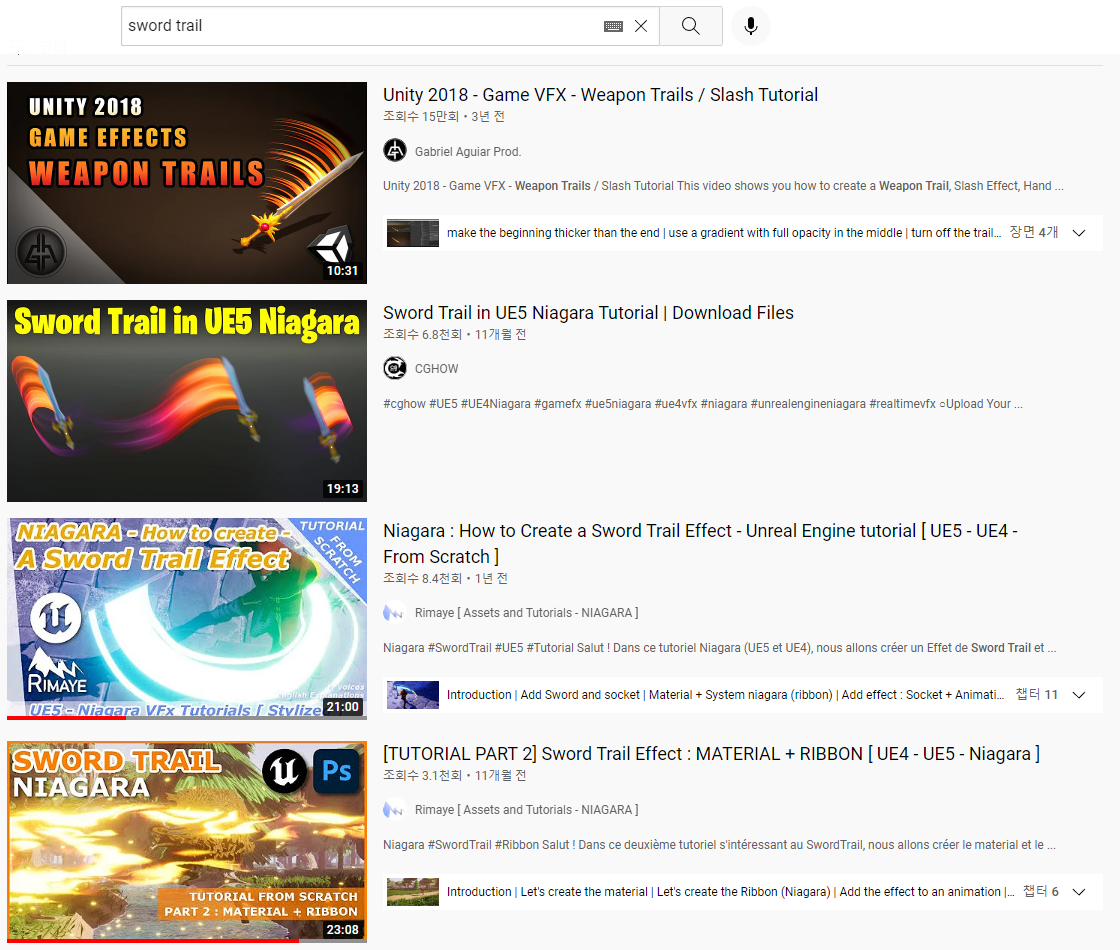Open the Unity 2018 Weapon Trails thumbnail
Image resolution: width=1120 pixels, height=950 pixels.
(187, 183)
